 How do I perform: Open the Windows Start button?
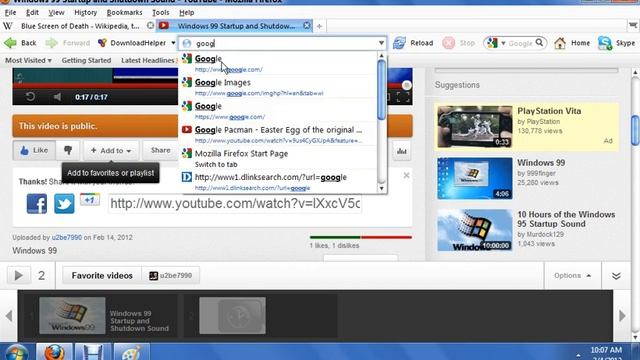(x=16, y=352)
